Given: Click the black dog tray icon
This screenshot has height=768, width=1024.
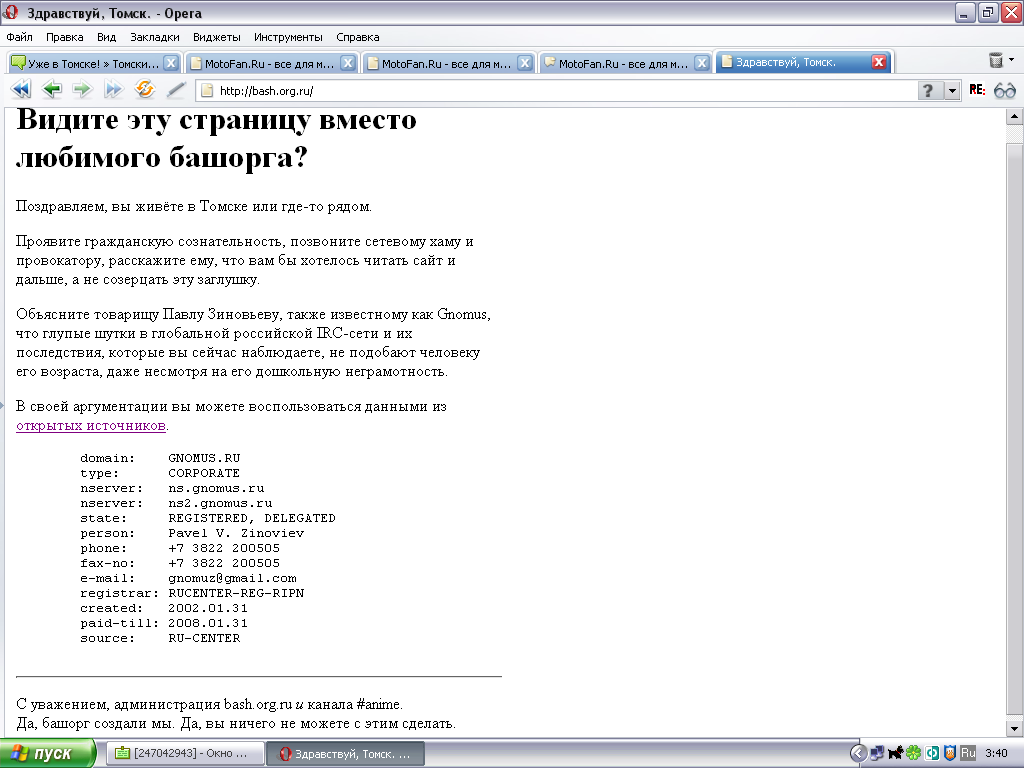Looking at the screenshot, I should (895, 753).
